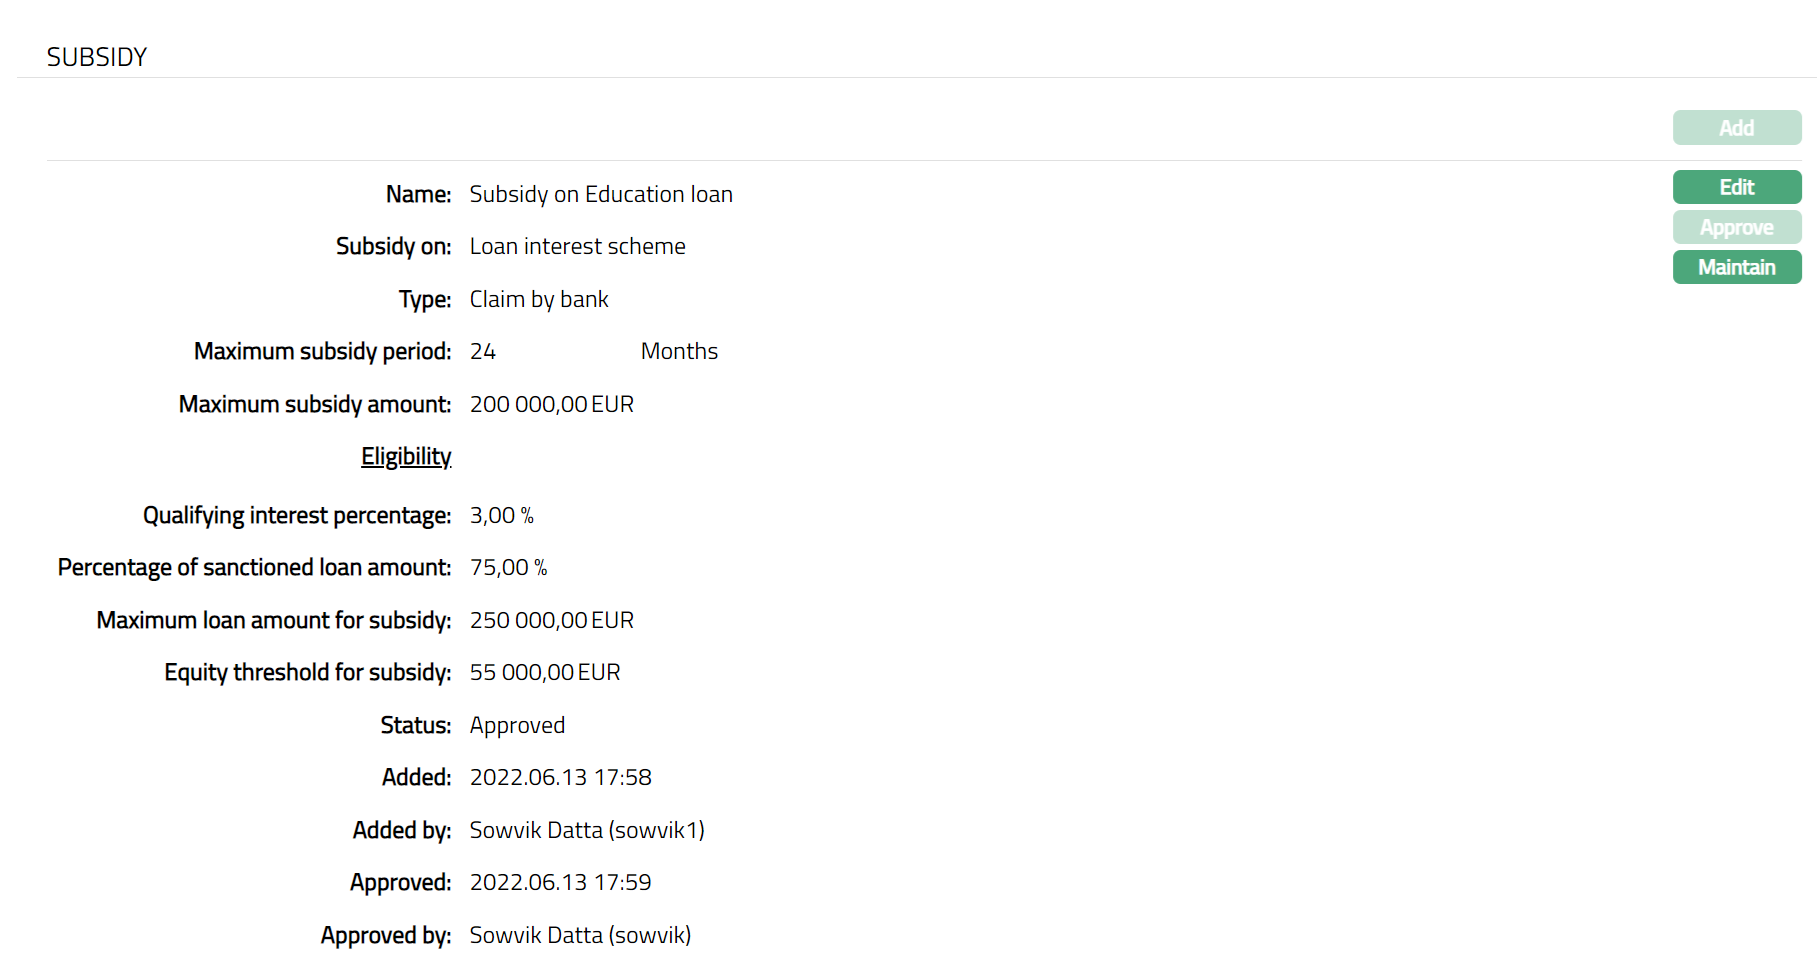Click the SUBSIDY page heading
This screenshot has width=1817, height=972.
pos(97,57)
